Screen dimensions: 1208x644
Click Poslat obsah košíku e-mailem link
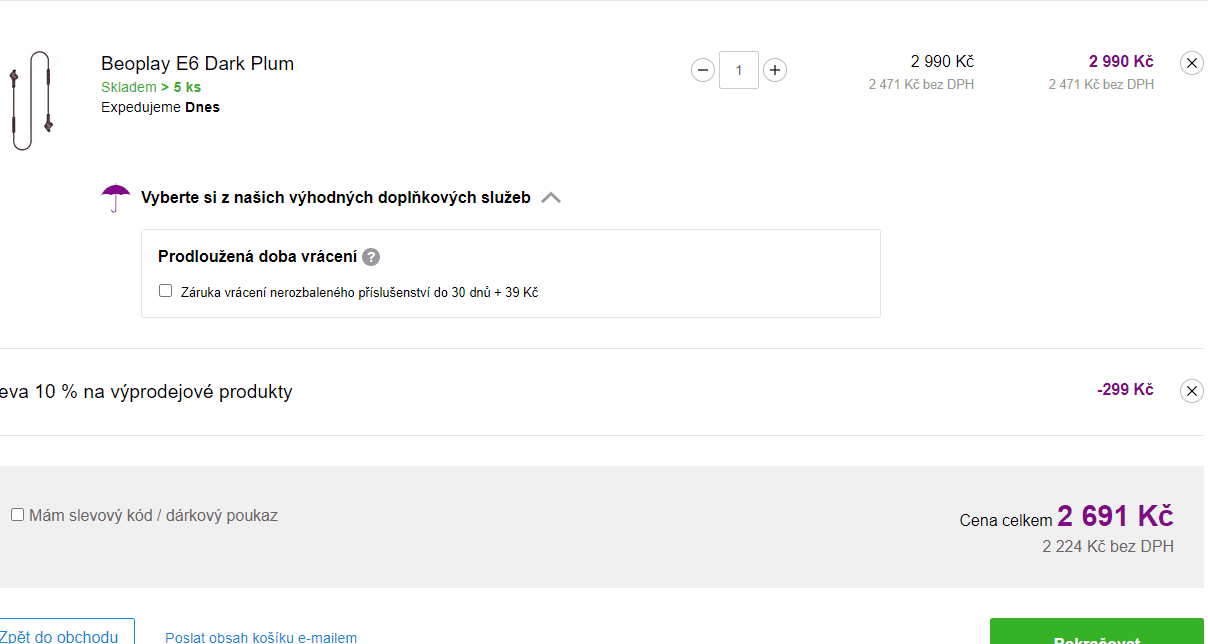pyautogui.click(x=261, y=637)
